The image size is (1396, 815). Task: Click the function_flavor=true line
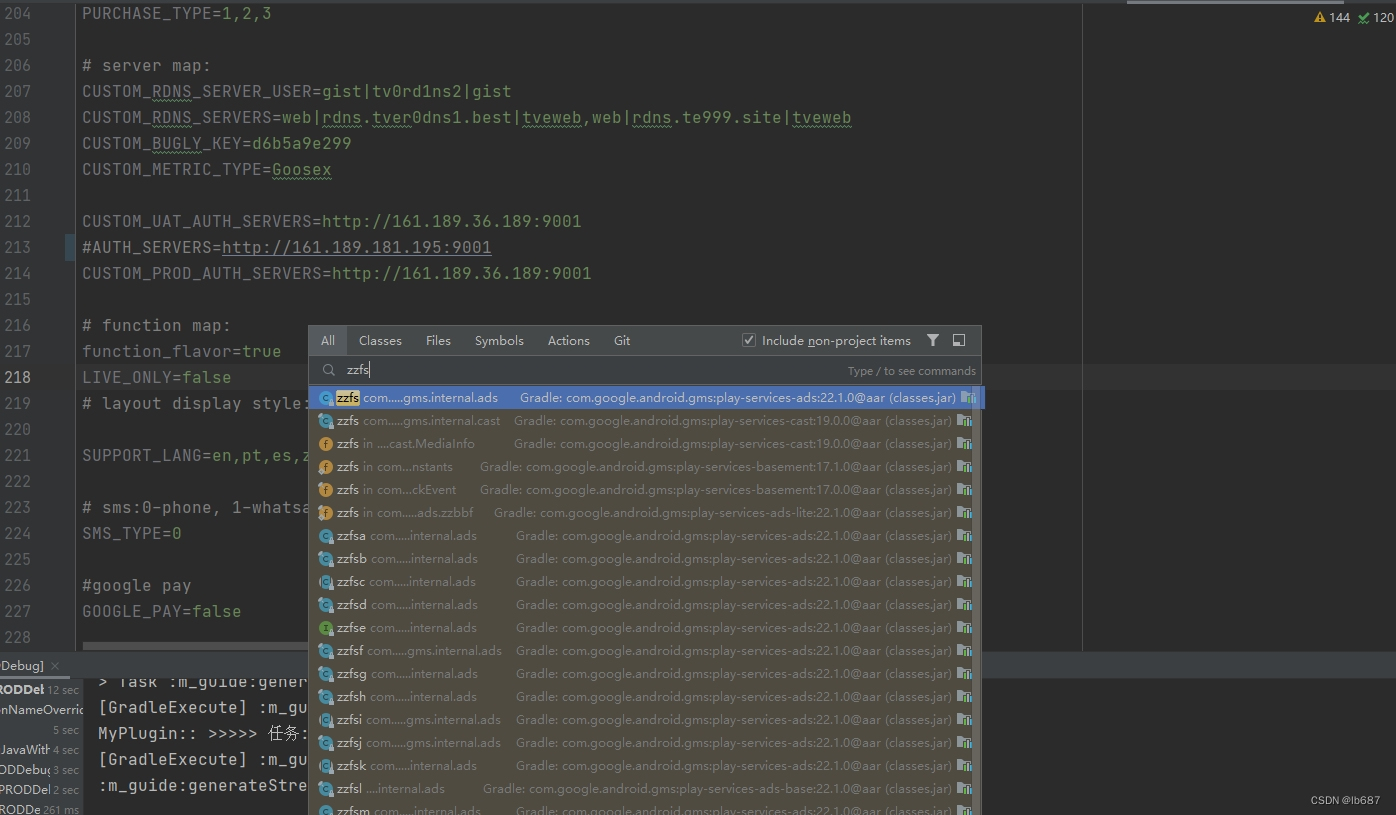pos(182,351)
